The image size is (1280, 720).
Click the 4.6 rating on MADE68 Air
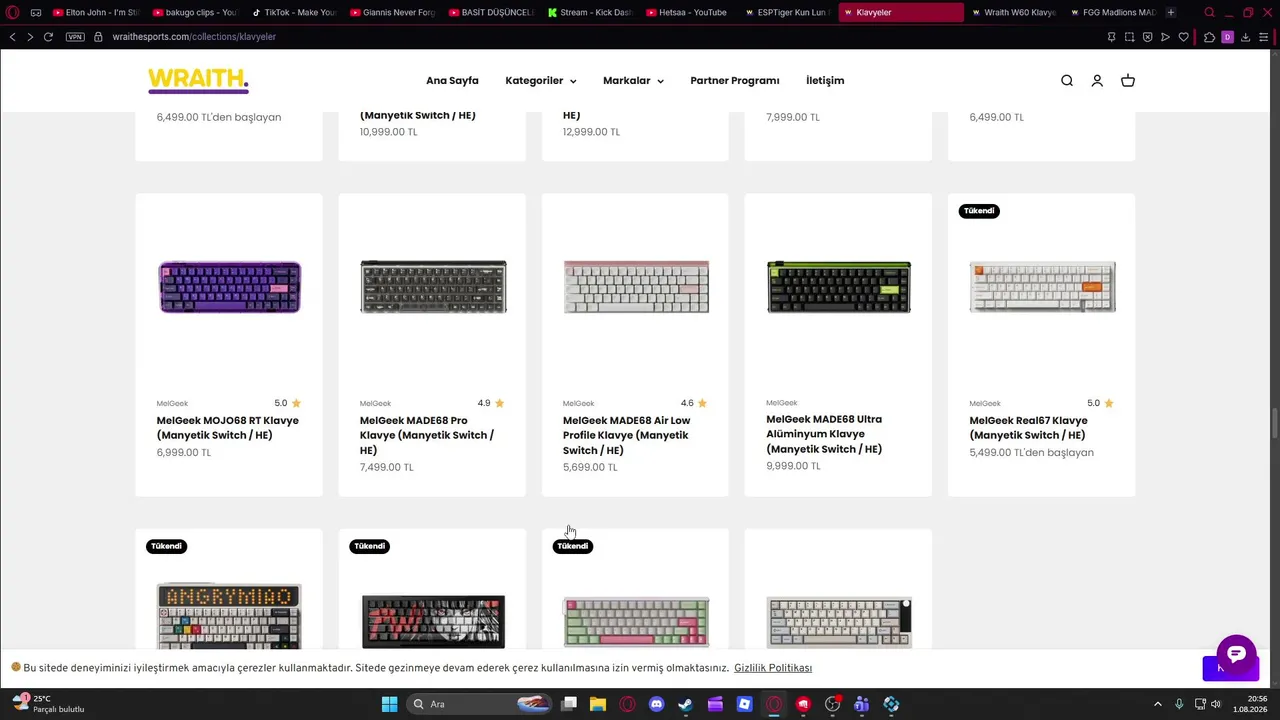pos(694,403)
